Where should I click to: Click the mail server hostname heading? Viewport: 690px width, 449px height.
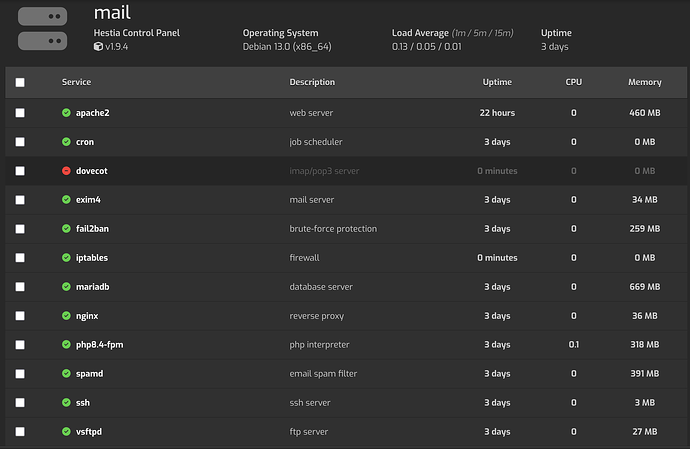[112, 13]
